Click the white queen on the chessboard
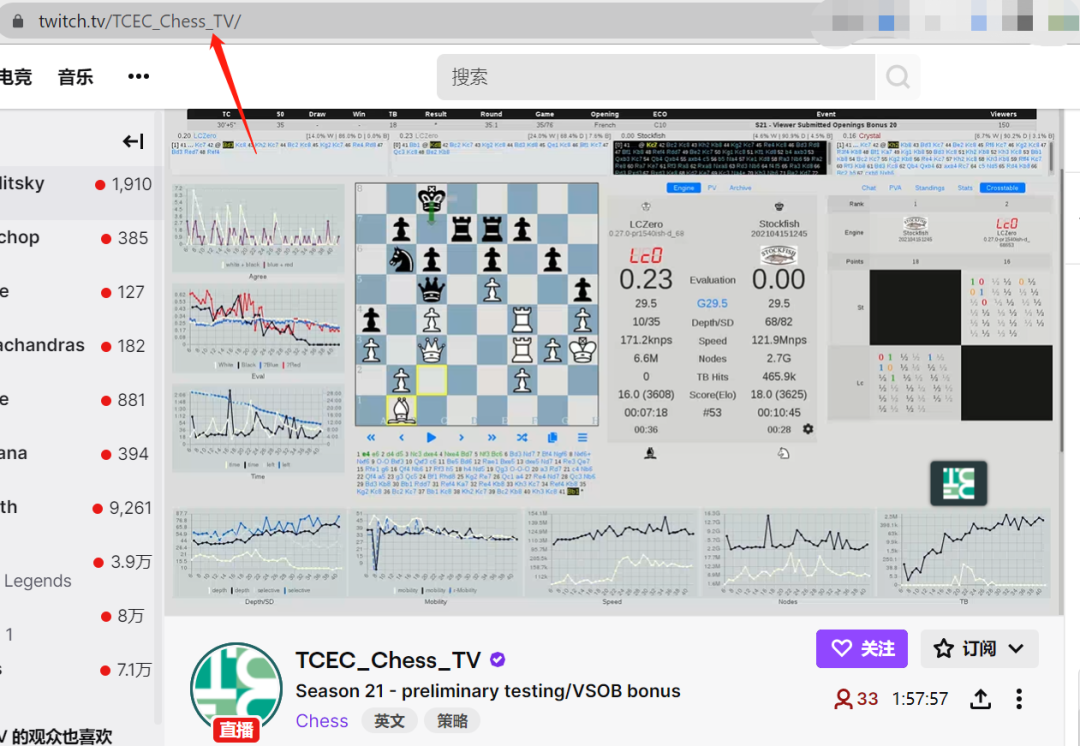Image resolution: width=1080 pixels, height=746 pixels. (431, 349)
